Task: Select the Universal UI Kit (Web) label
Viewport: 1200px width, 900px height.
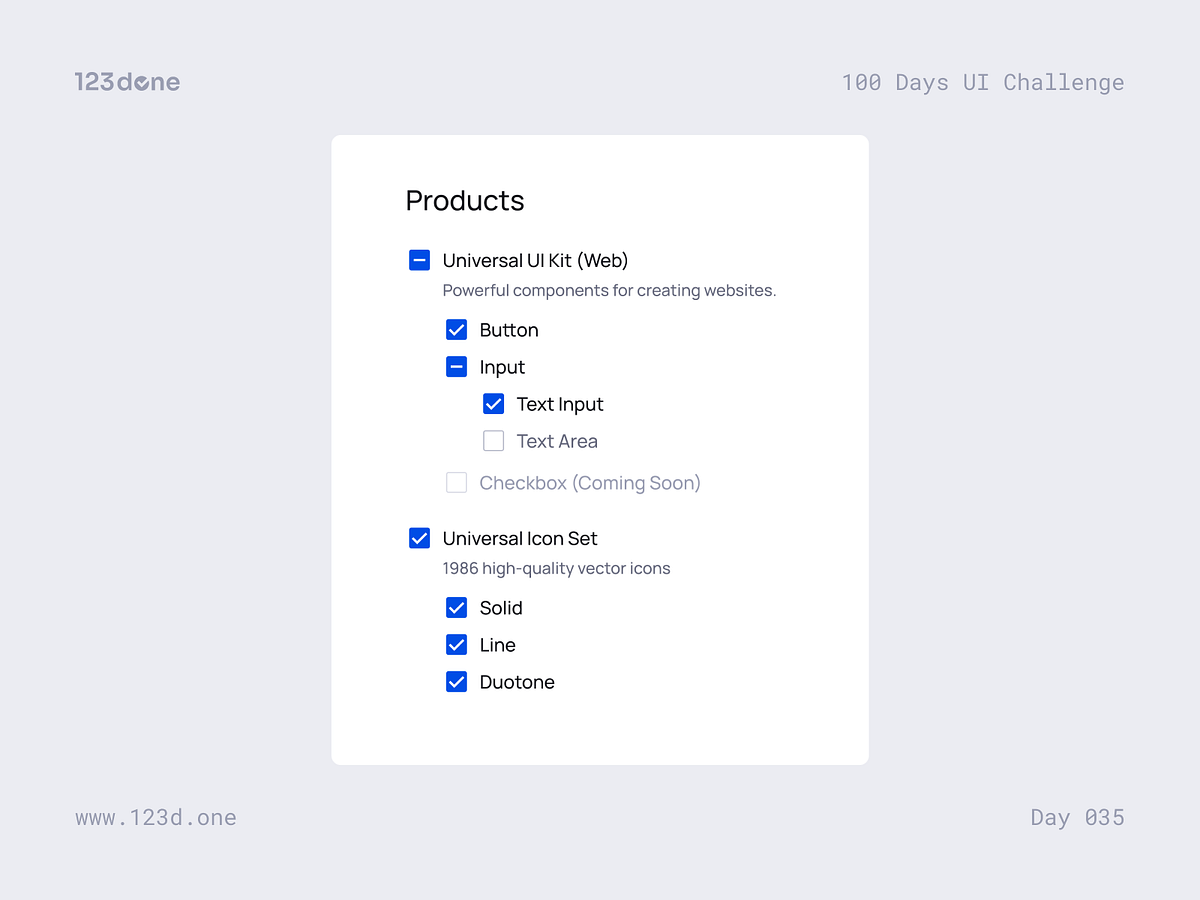Action: [536, 260]
